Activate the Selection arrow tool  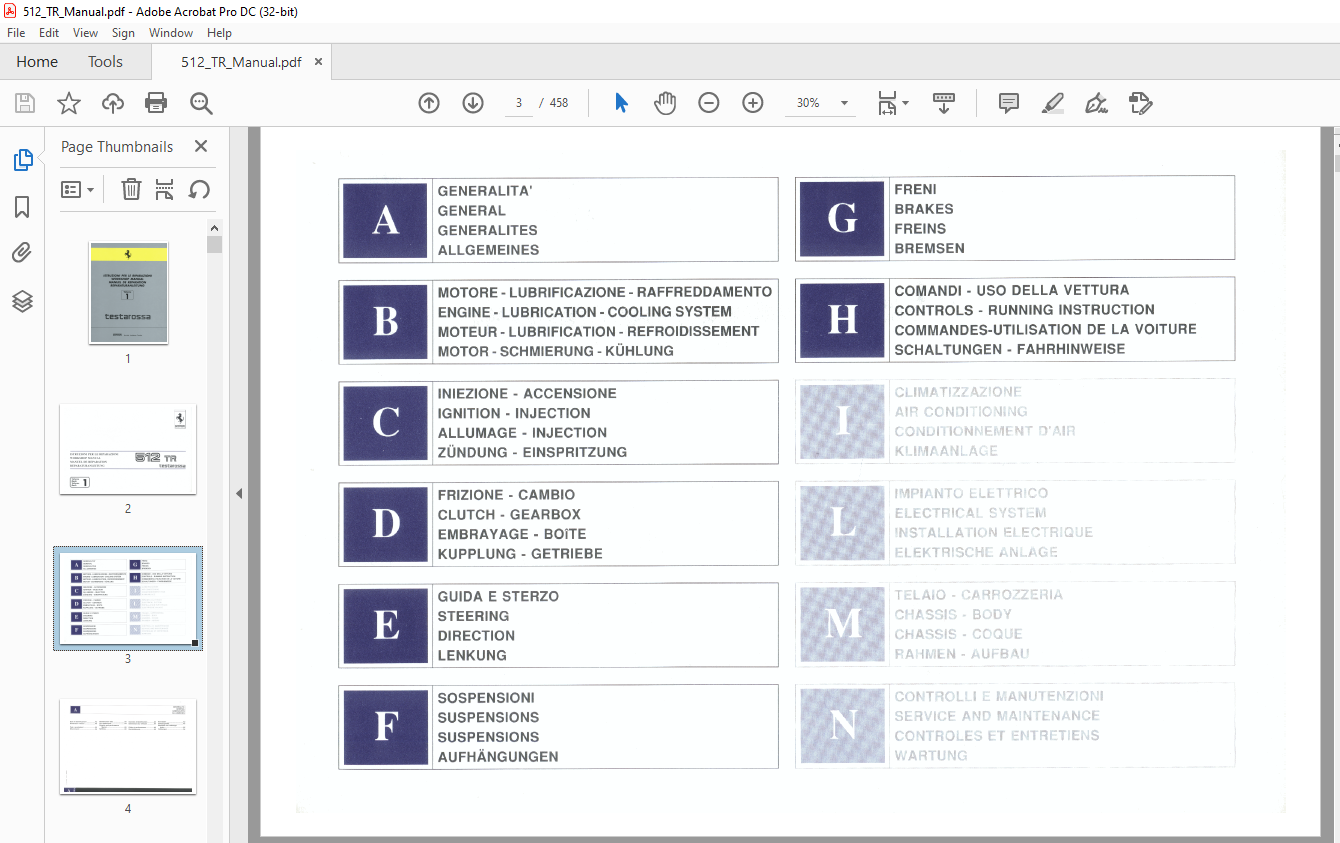point(621,103)
